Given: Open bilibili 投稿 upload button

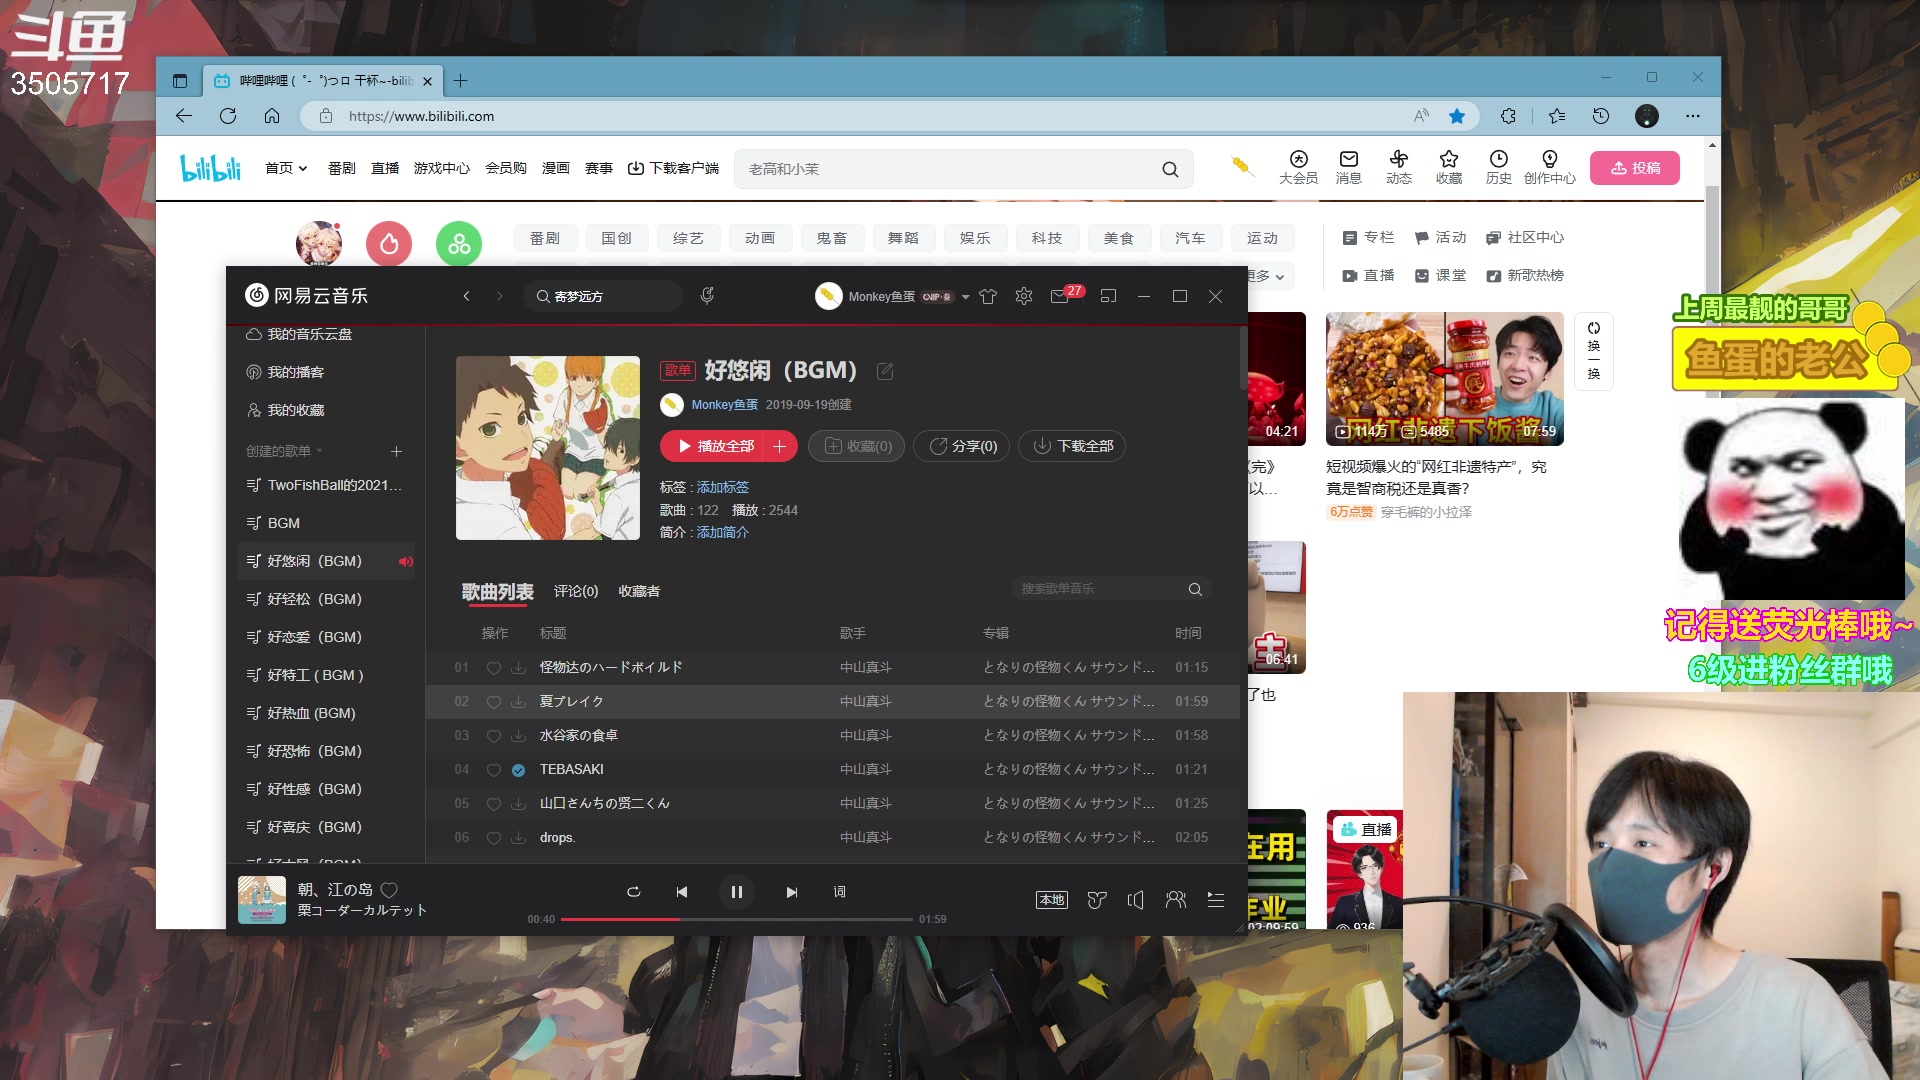Looking at the screenshot, I should click(1634, 167).
